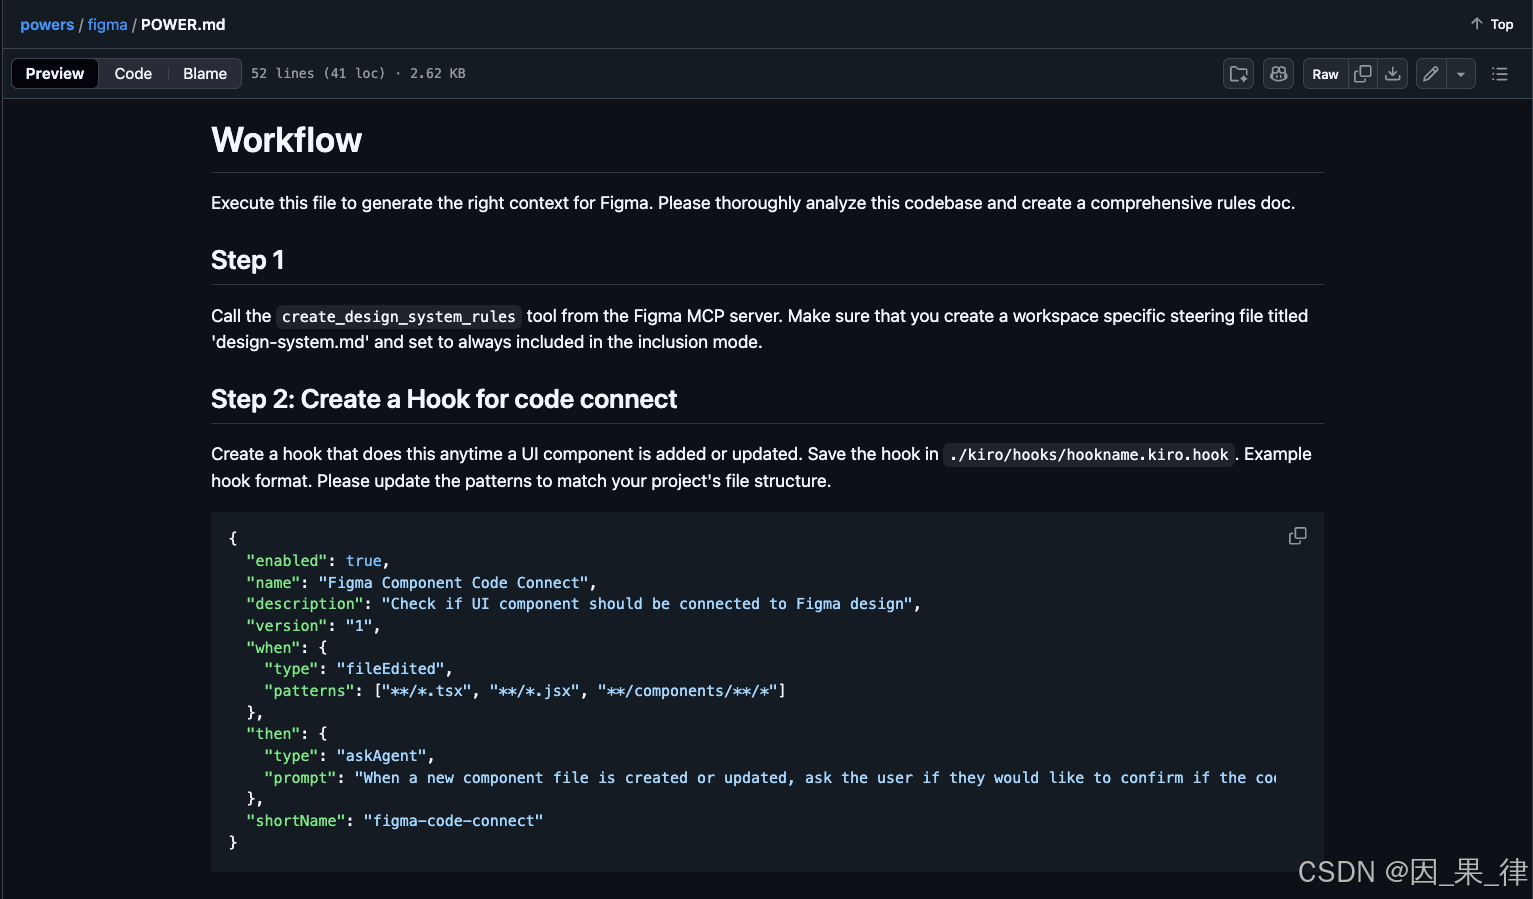This screenshot has width=1533, height=899.
Task: Click the "shortName": "figma-code-connect" line
Action: tap(395, 821)
